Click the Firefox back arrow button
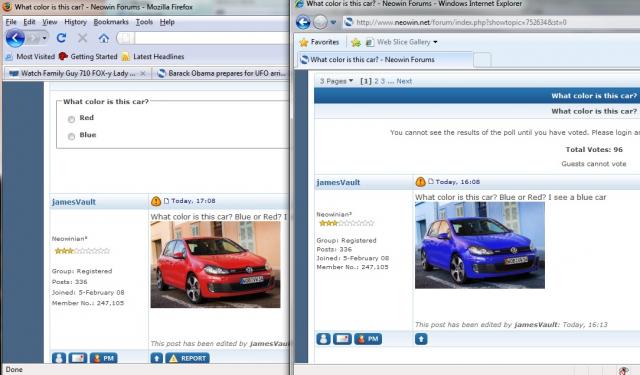 pyautogui.click(x=15, y=38)
